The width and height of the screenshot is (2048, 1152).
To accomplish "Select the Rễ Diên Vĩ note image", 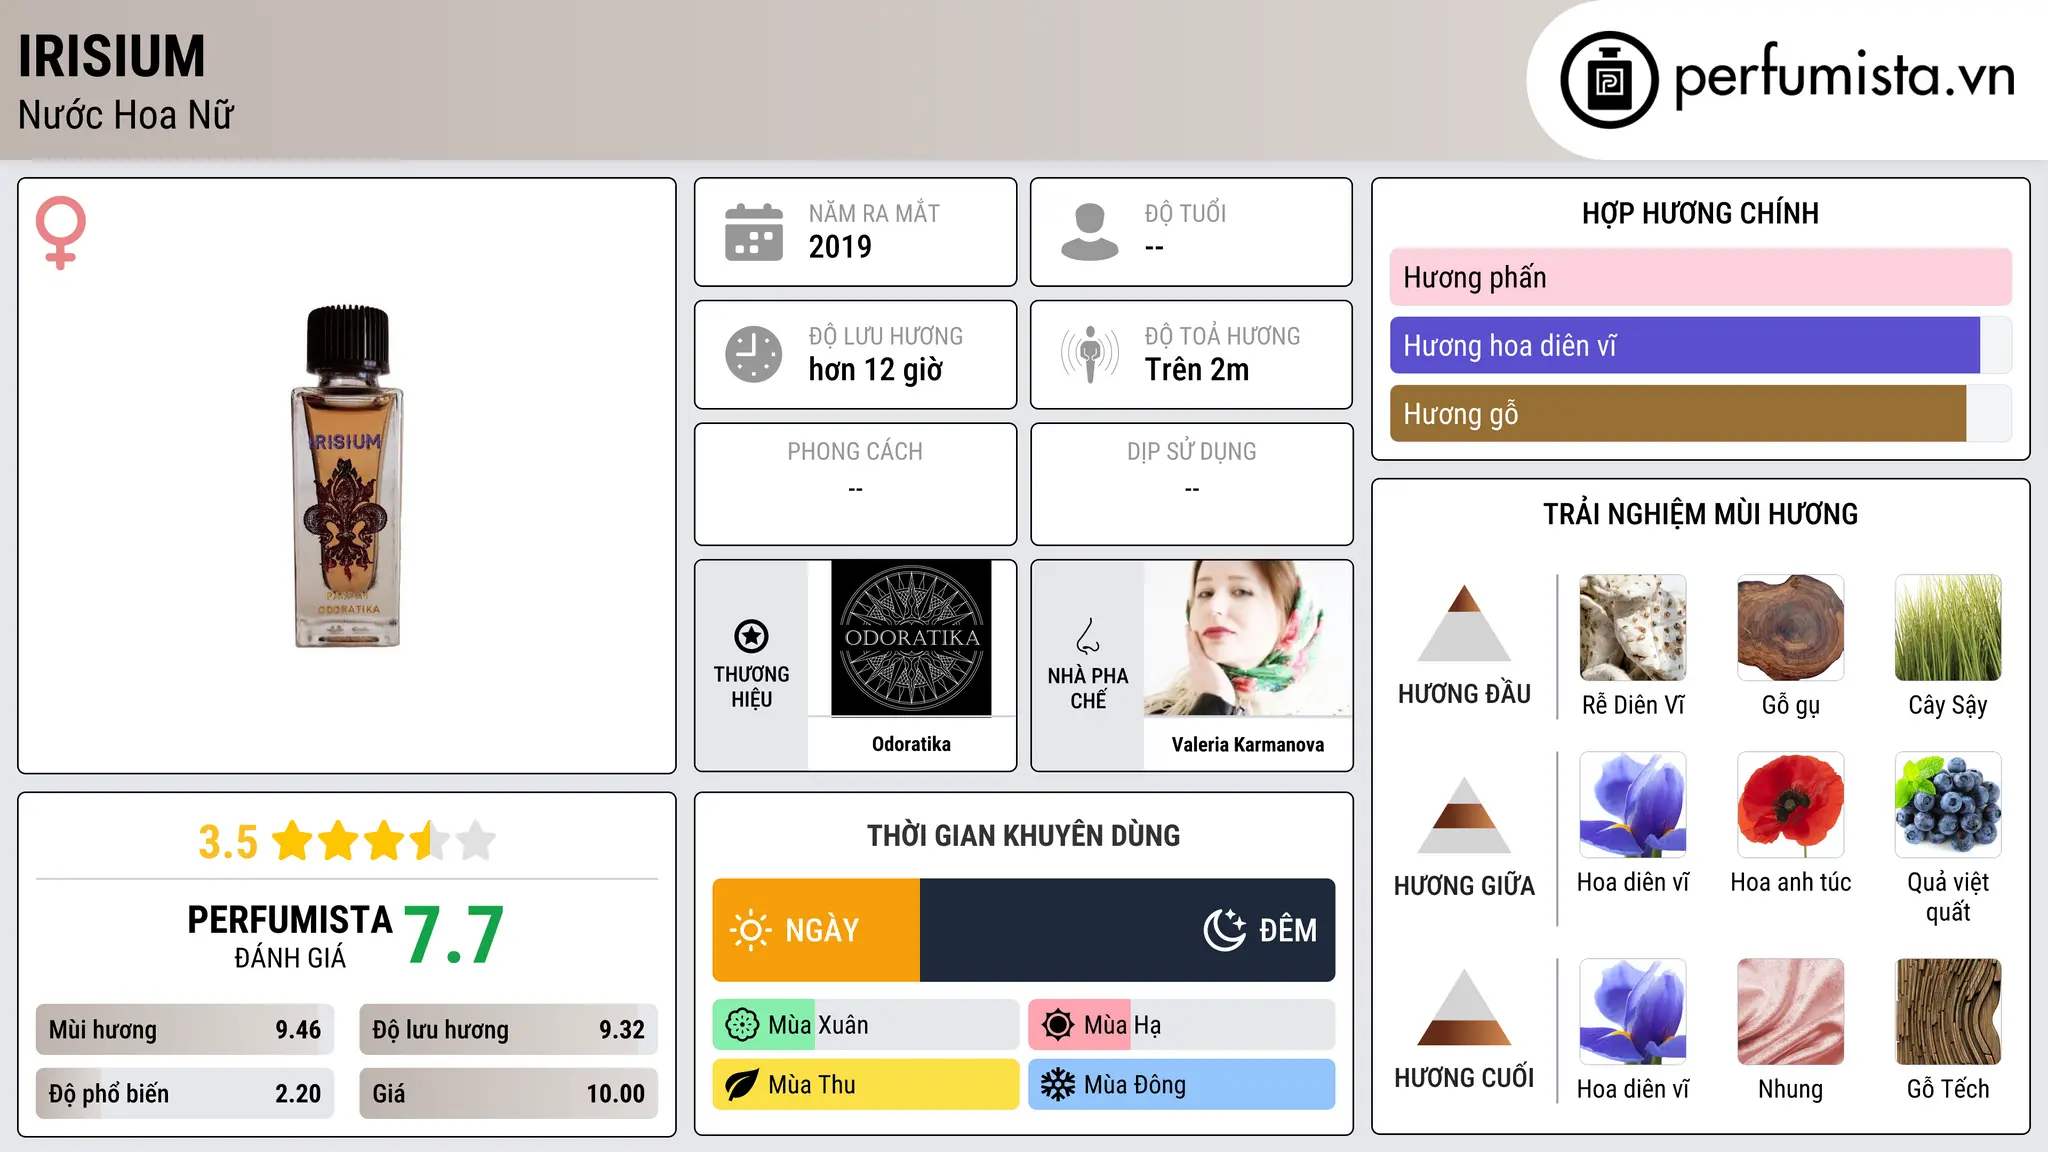I will [x=1633, y=628].
